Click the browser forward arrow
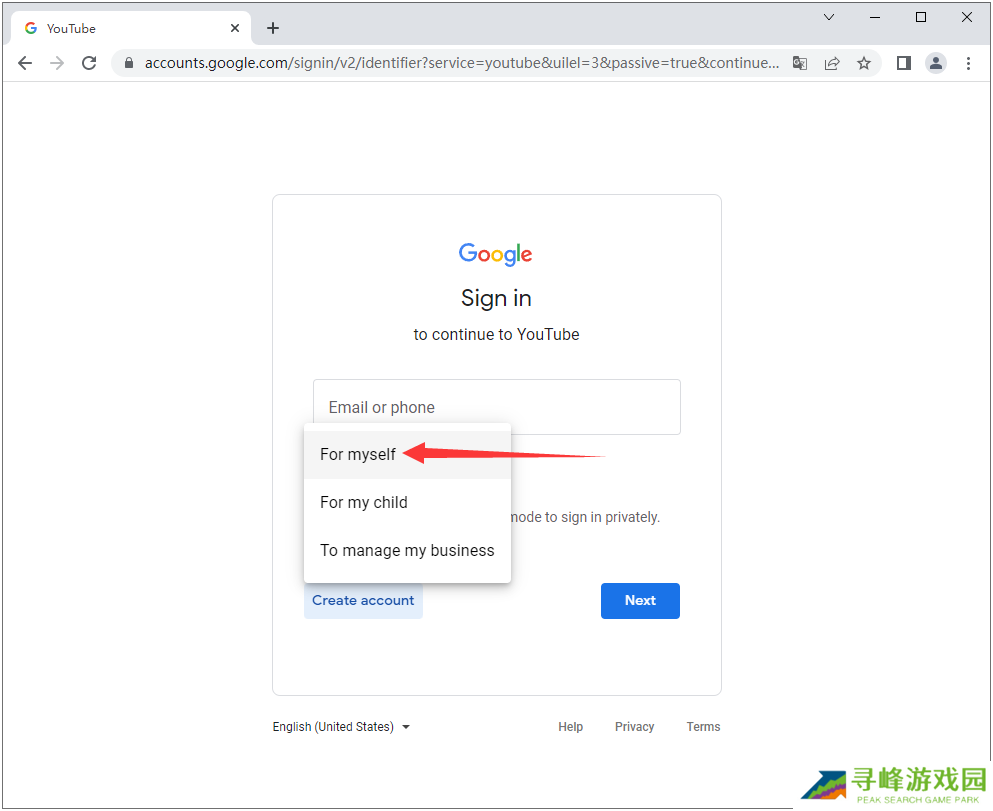The height and width of the screenshot is (811, 993). 57,63
